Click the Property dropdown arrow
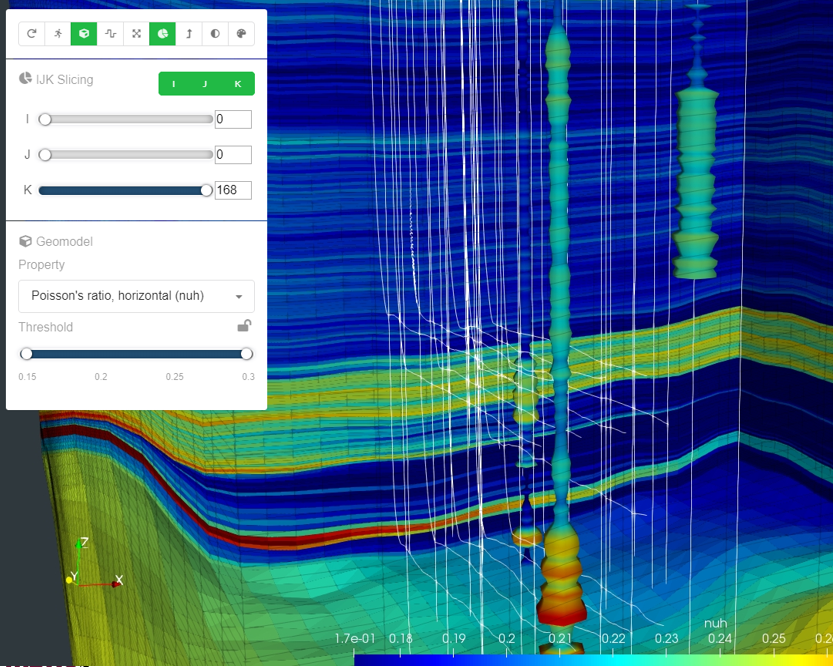Screen dimensions: 833x667 click(x=239, y=297)
